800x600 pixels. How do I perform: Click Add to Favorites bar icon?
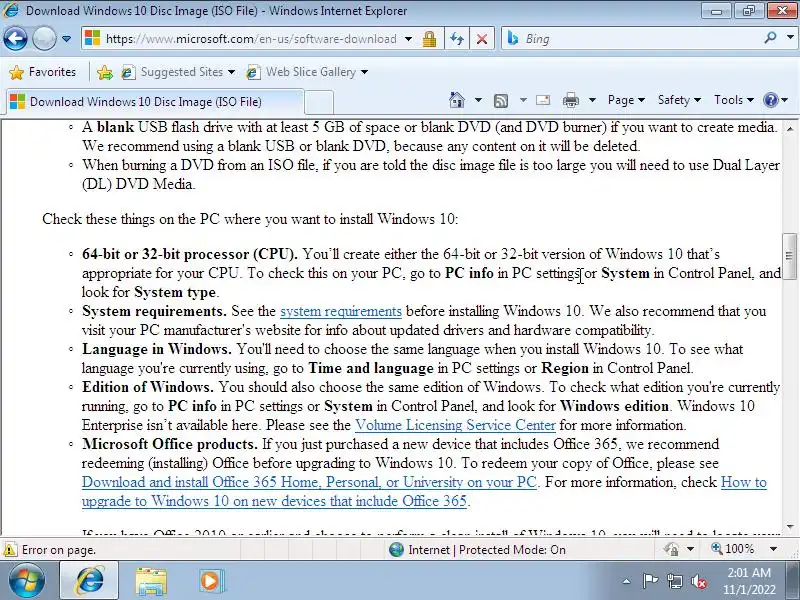[x=105, y=72]
